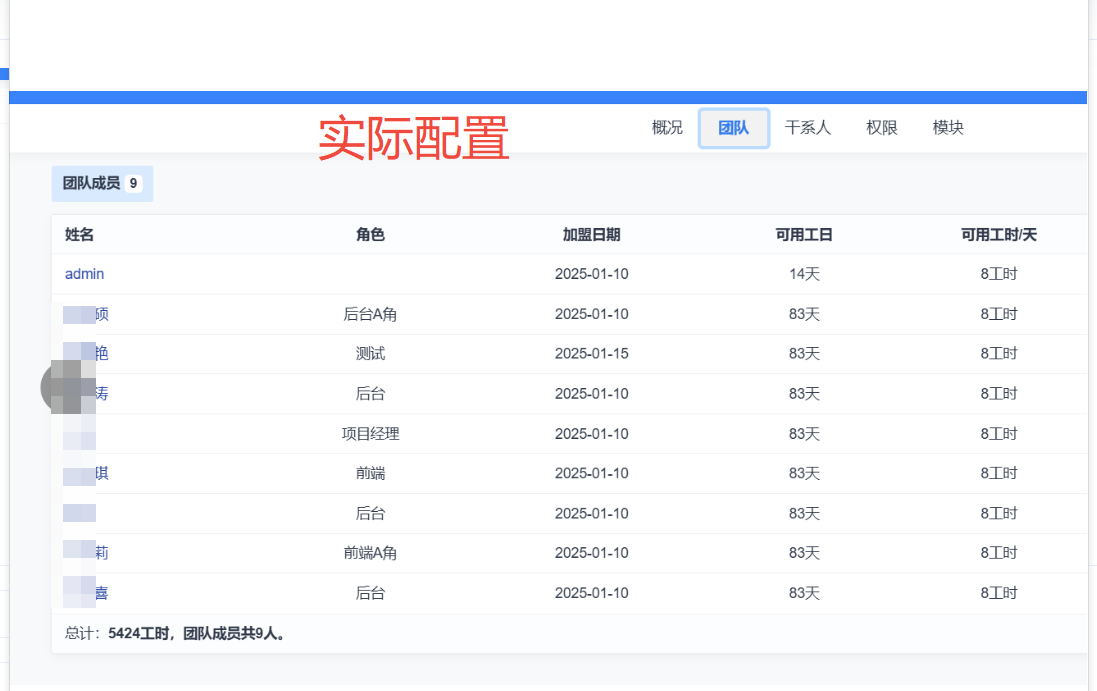Image resolution: width=1097 pixels, height=691 pixels.
Task: Click the 可用工时/天 column header
Action: click(999, 235)
